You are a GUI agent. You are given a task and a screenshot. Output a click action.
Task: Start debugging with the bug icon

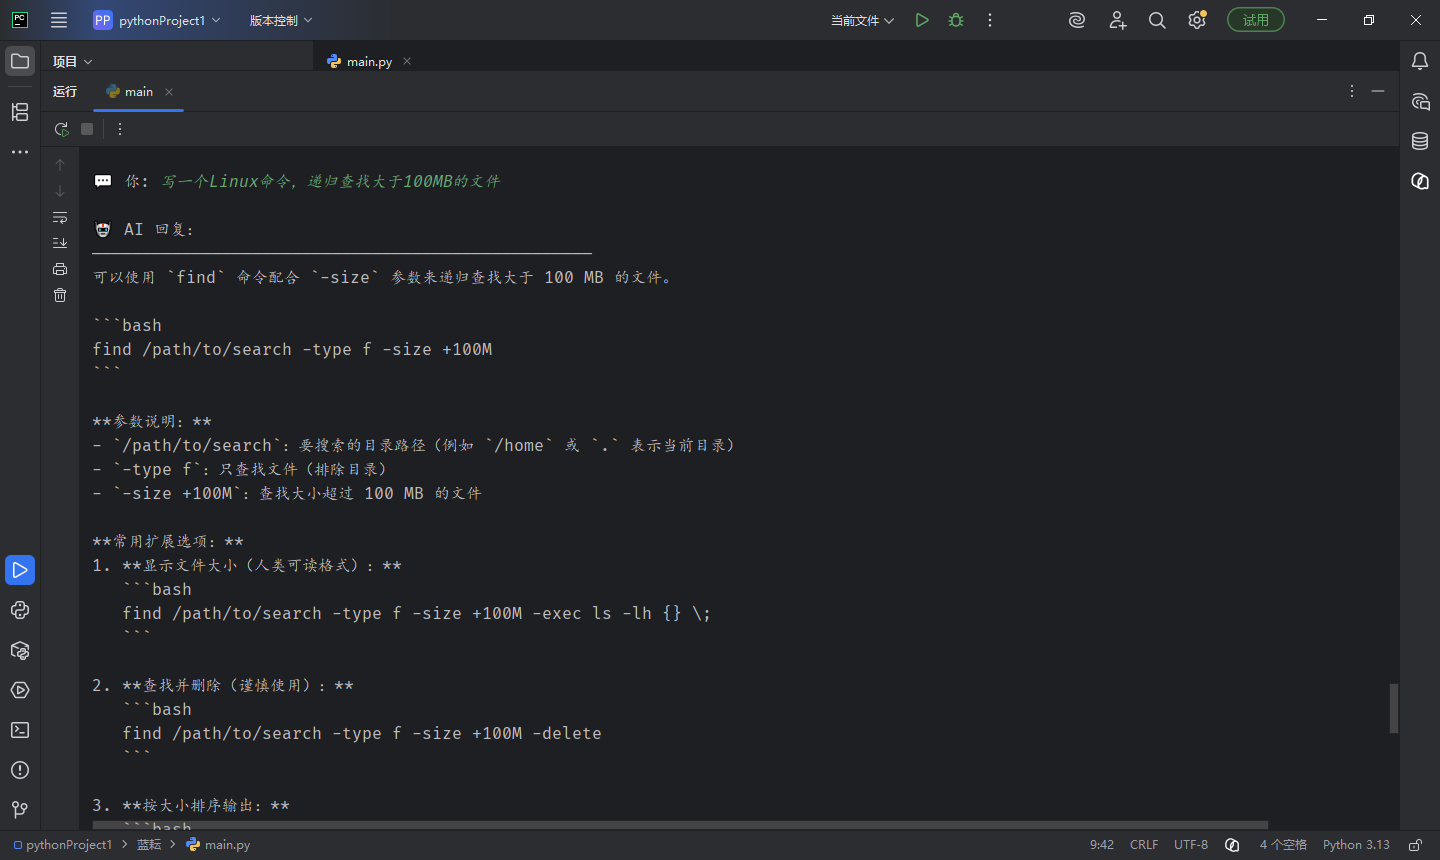click(x=956, y=20)
